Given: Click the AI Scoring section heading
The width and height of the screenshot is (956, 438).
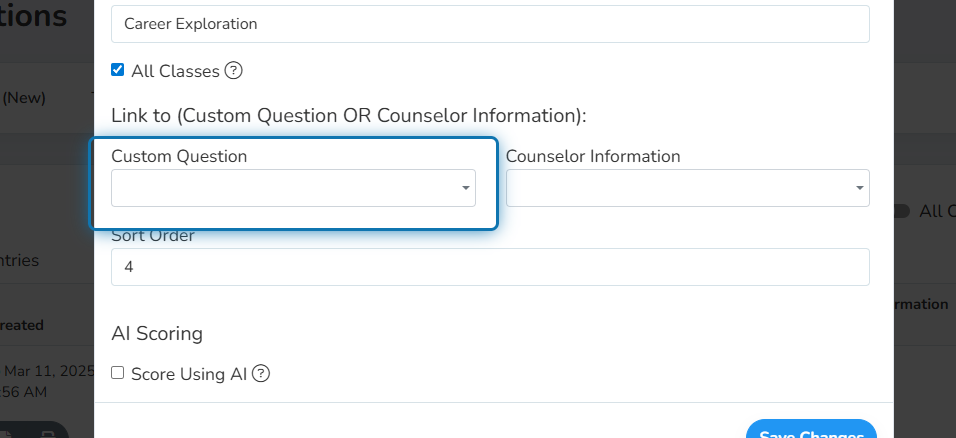Looking at the screenshot, I should (157, 334).
